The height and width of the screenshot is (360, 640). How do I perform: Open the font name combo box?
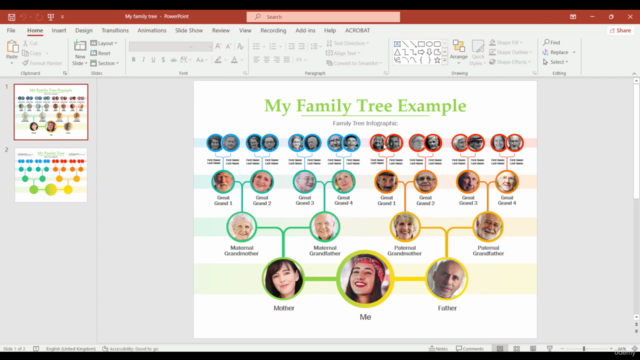pyautogui.click(x=161, y=47)
